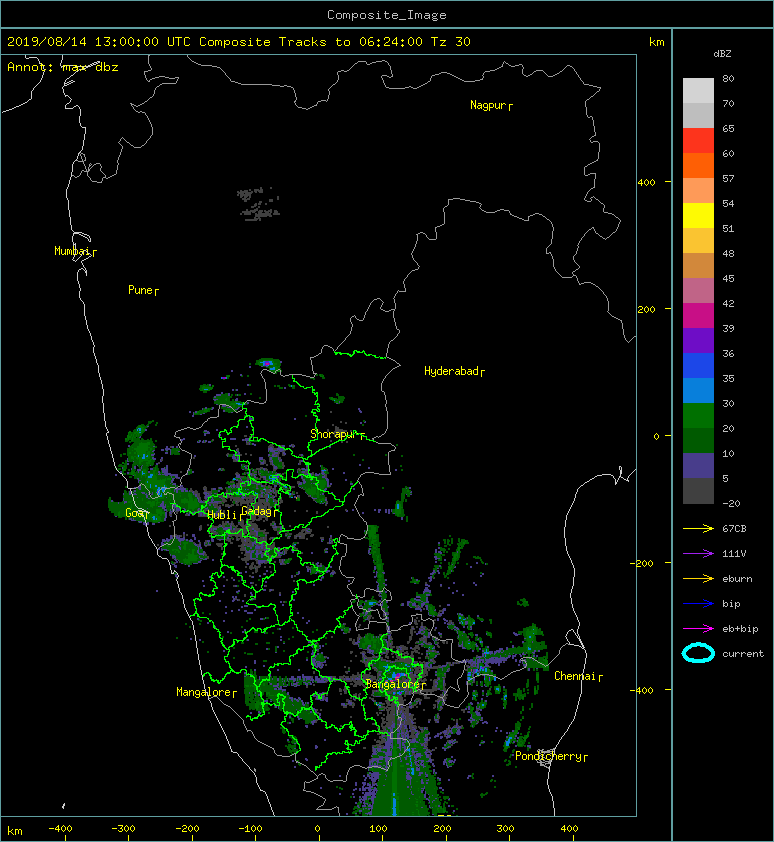Click the 'dBZ' legend heading
The width and height of the screenshot is (774, 842).
pyautogui.click(x=722, y=54)
